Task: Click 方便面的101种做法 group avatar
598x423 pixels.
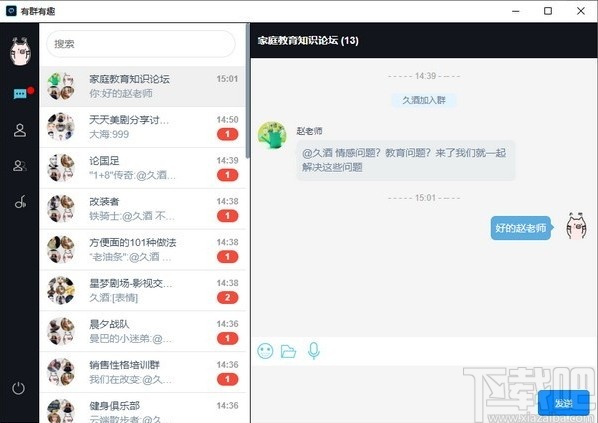Action: (61, 249)
